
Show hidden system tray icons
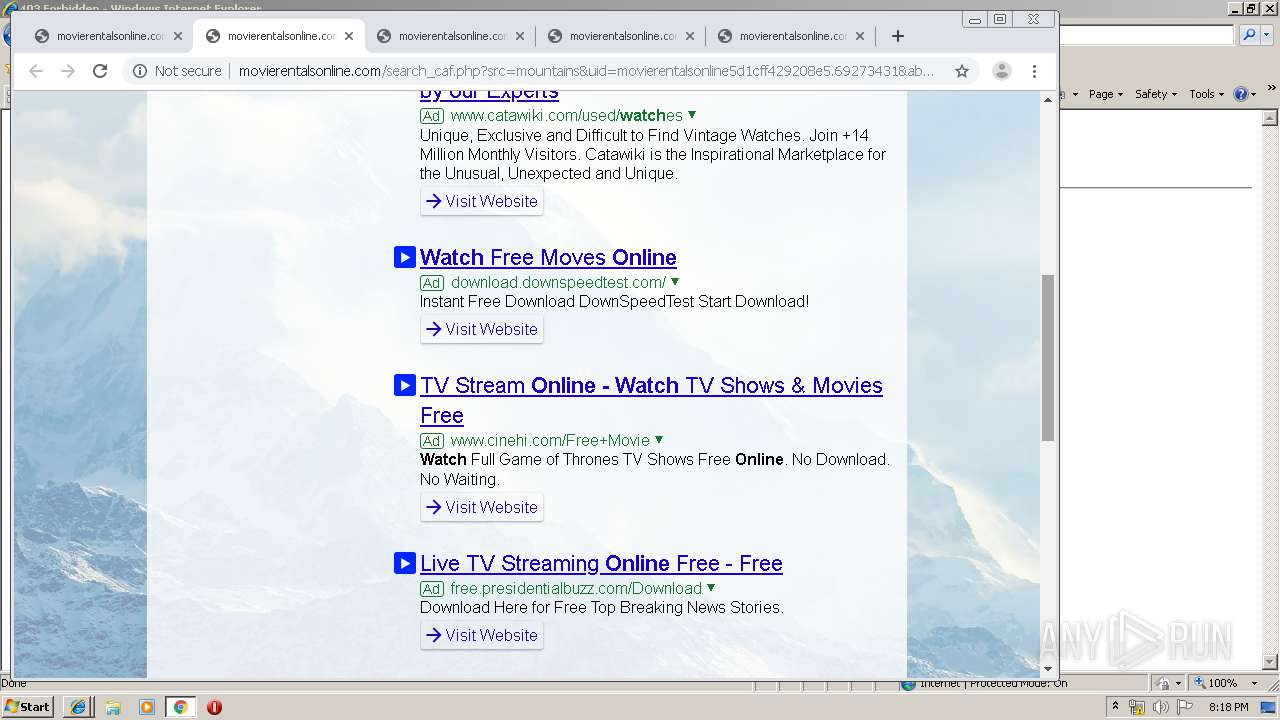click(1115, 706)
